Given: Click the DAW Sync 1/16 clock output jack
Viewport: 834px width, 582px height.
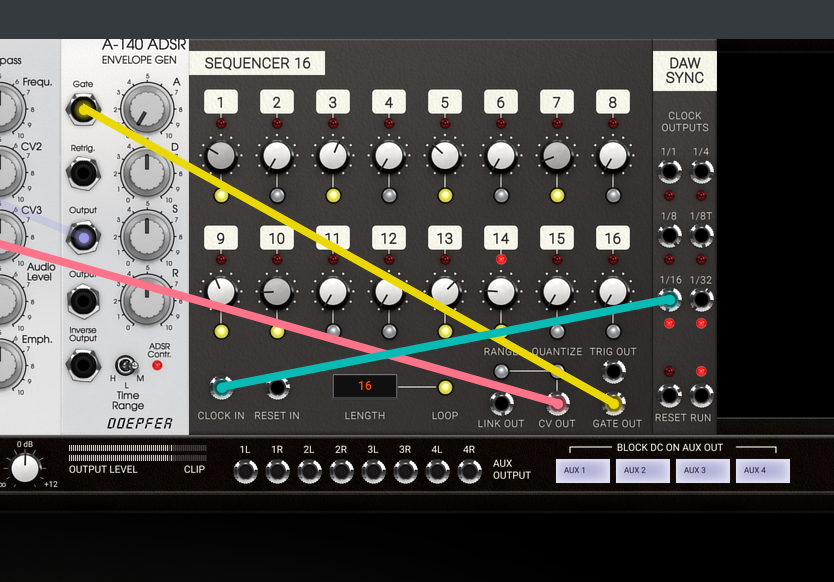Looking at the screenshot, I should (669, 300).
